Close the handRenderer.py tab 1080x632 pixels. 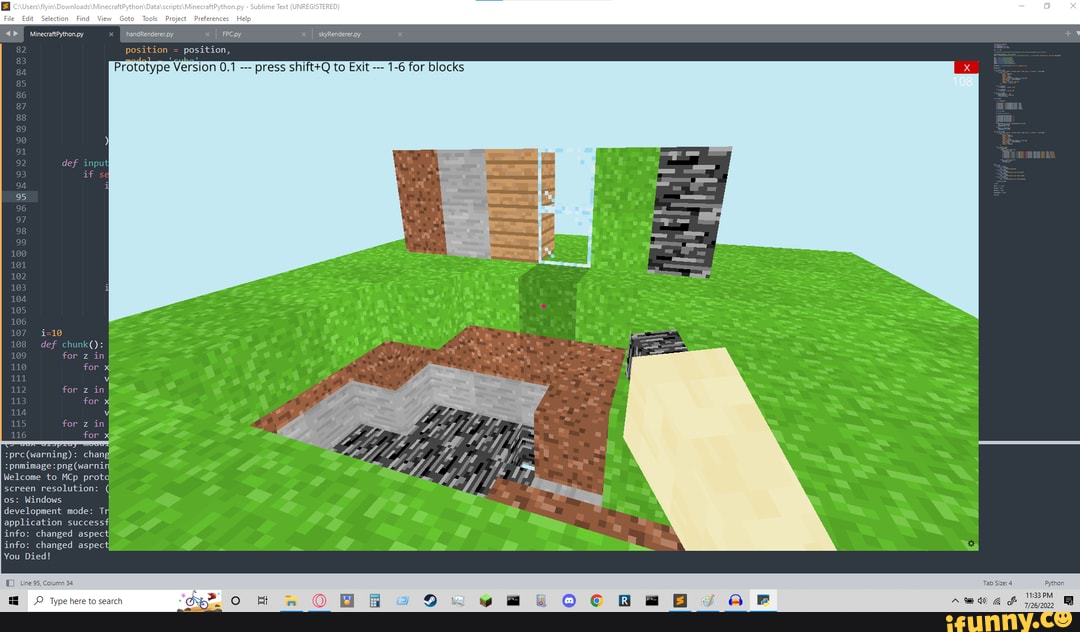pyautogui.click(x=207, y=34)
